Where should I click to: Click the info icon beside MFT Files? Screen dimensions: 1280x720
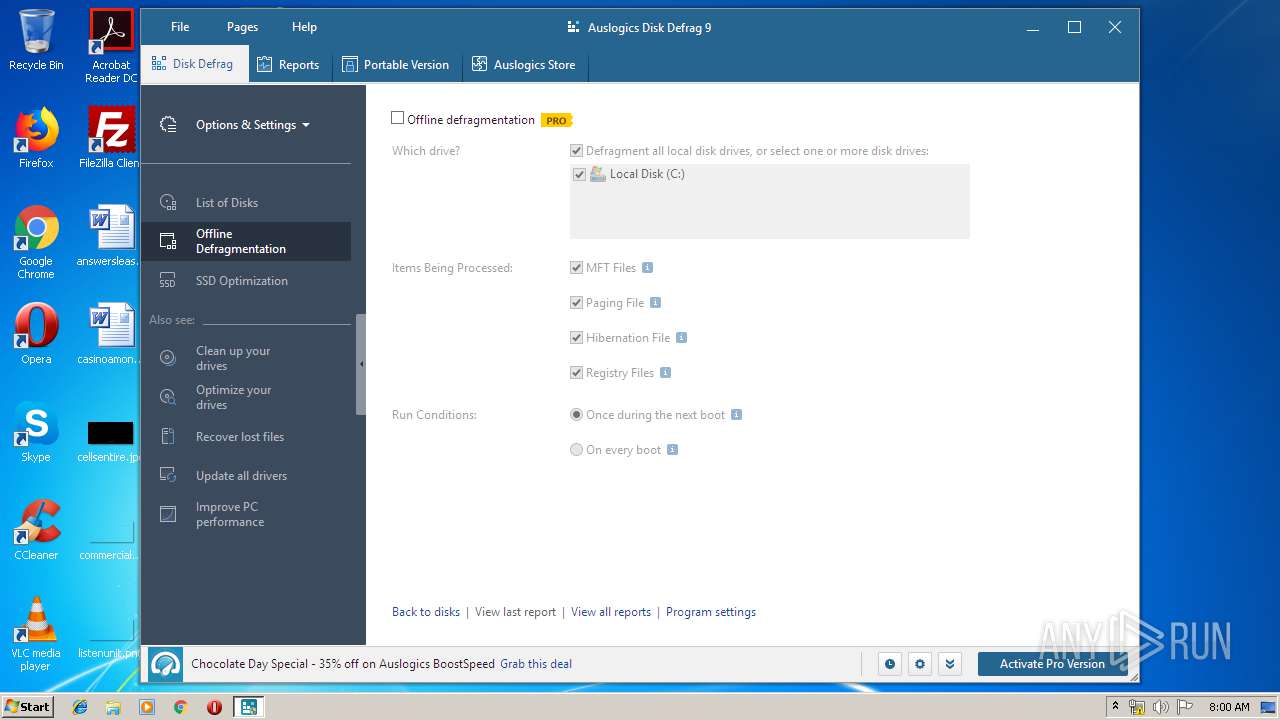(647, 268)
